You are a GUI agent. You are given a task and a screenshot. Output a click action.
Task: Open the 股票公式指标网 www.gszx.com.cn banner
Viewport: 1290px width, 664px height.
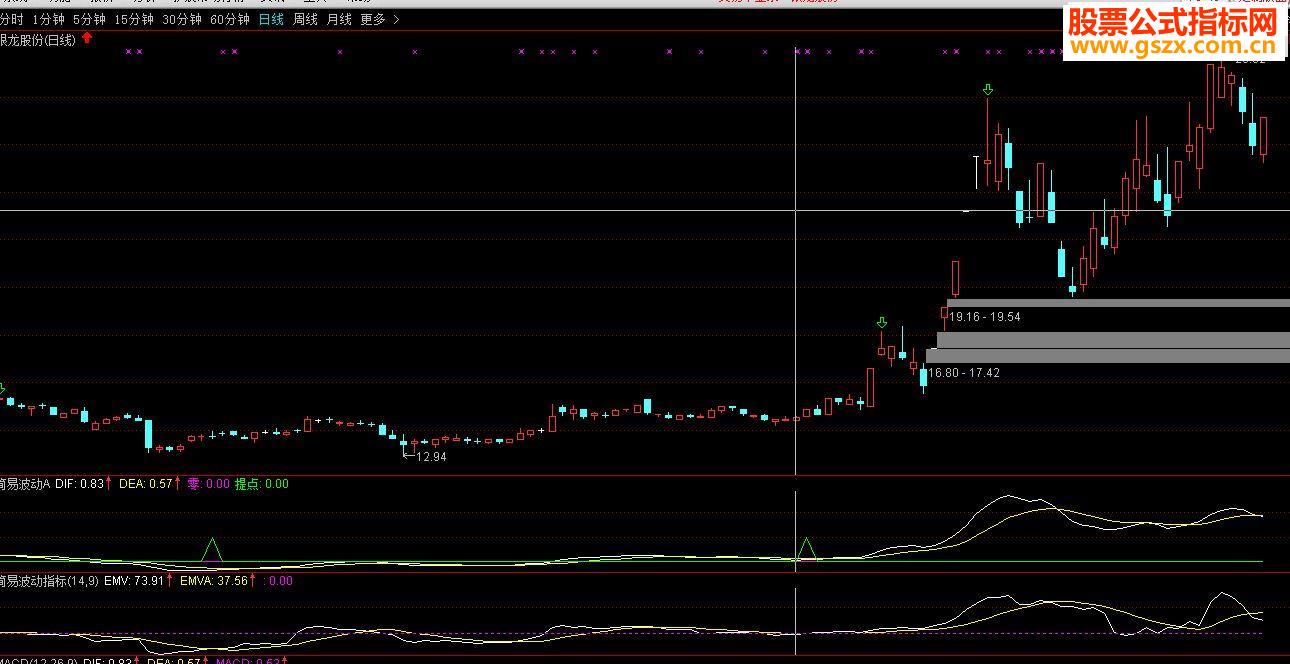coord(1174,32)
